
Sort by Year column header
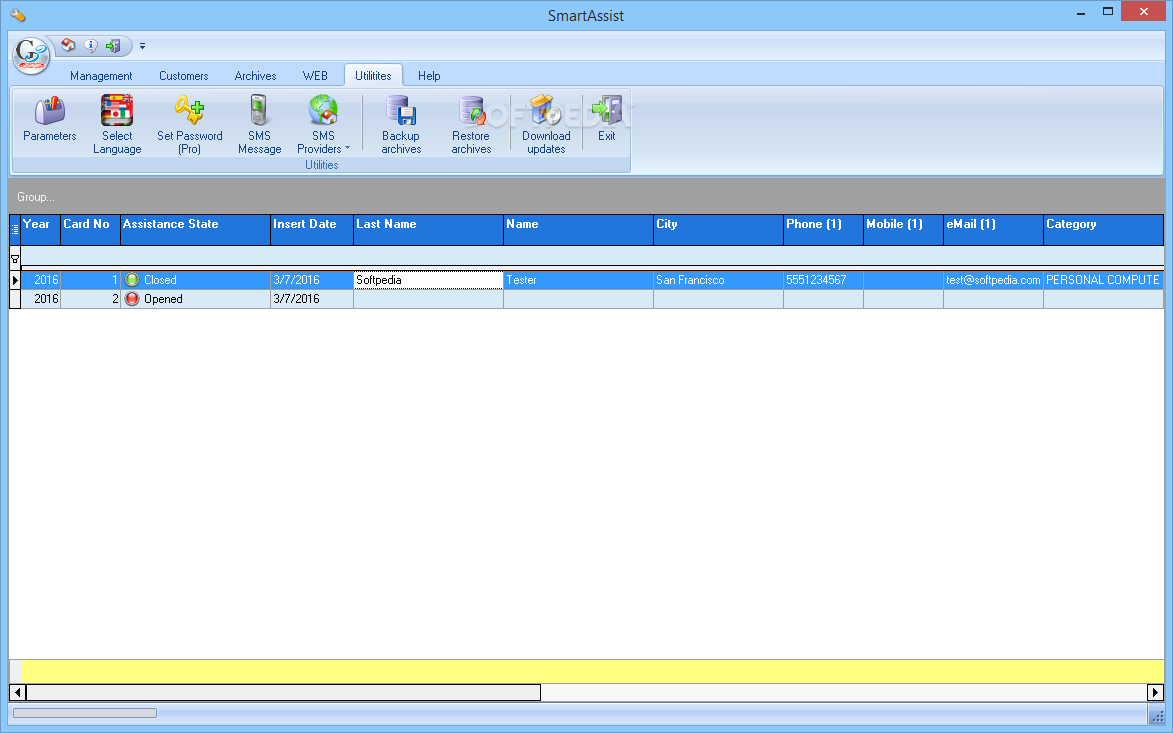[40, 230]
